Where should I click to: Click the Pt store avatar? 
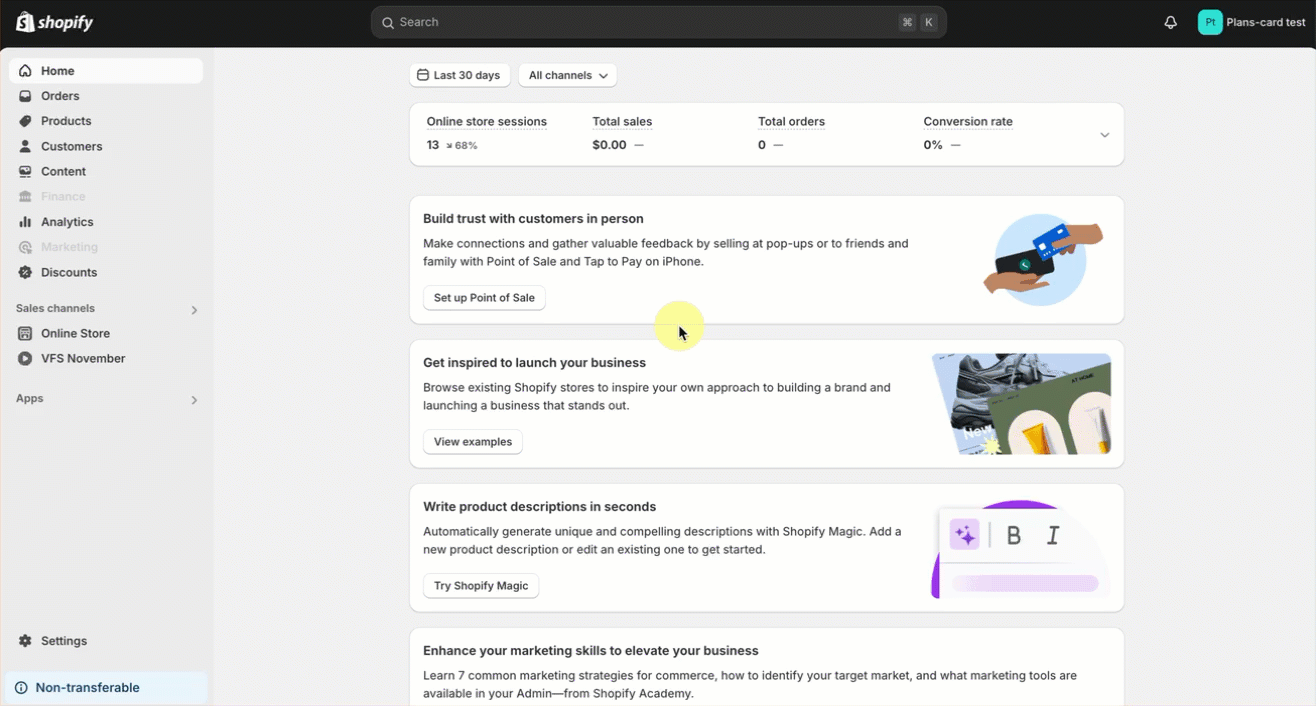coord(1210,22)
